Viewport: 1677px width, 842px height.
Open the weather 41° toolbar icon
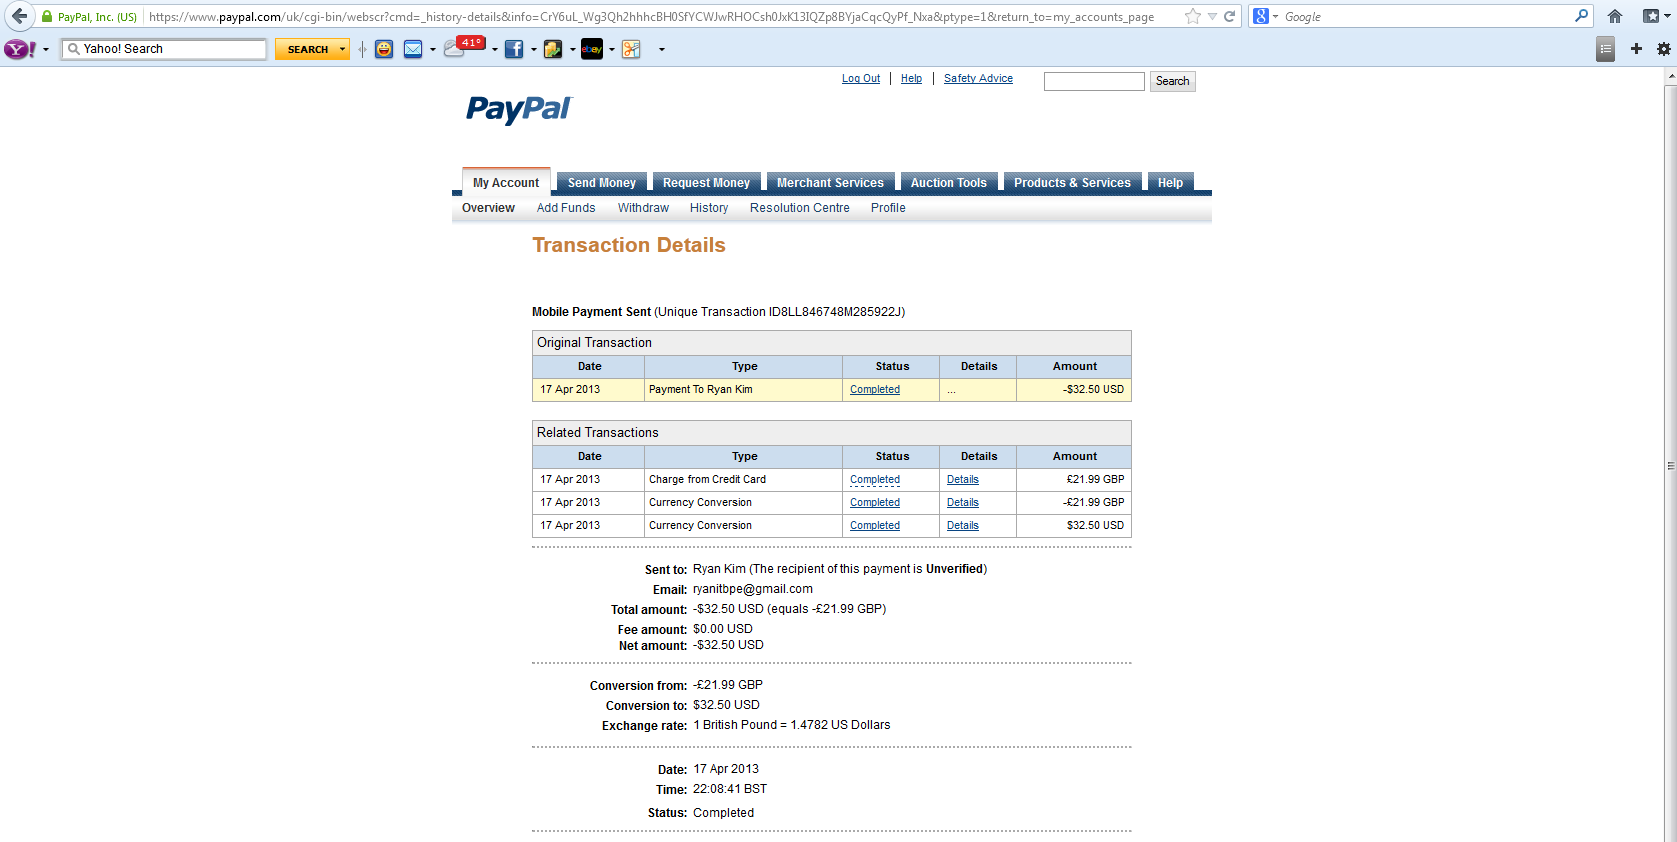[464, 48]
